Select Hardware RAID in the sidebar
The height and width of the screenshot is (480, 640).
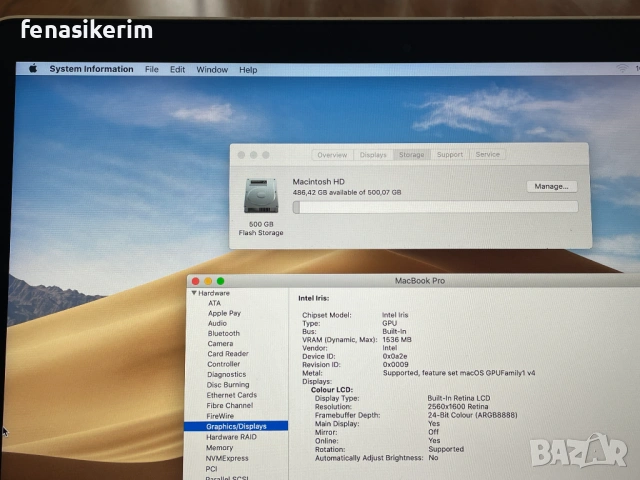[231, 437]
